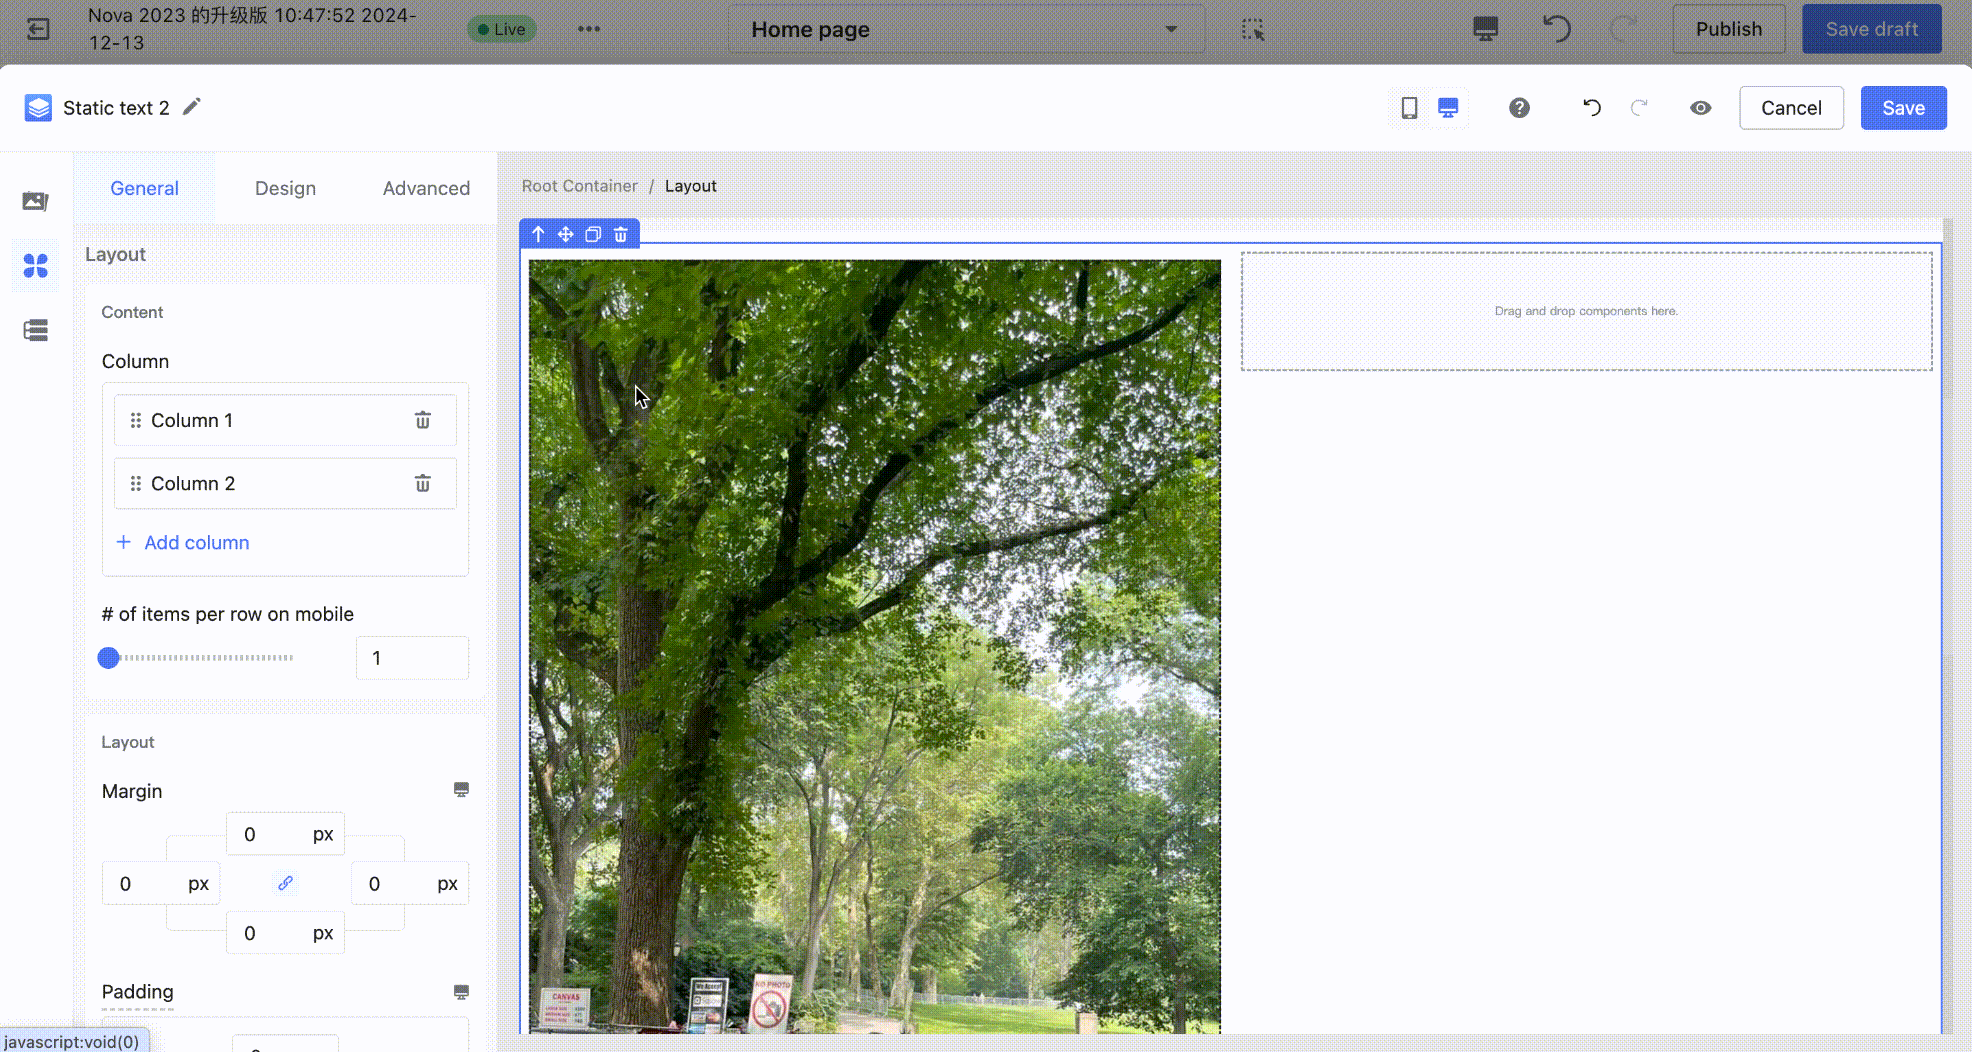This screenshot has height=1052, width=1972.
Task: Toggle linked margin values
Action: click(x=285, y=883)
